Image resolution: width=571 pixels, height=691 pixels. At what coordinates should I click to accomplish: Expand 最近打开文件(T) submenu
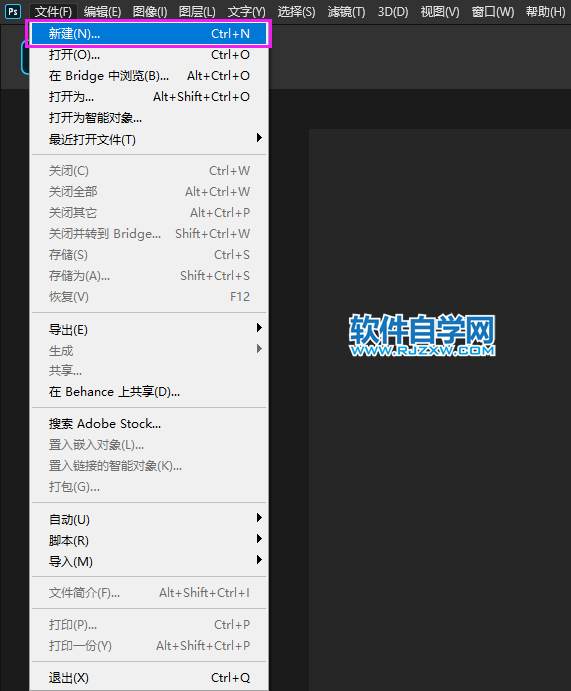tap(149, 139)
